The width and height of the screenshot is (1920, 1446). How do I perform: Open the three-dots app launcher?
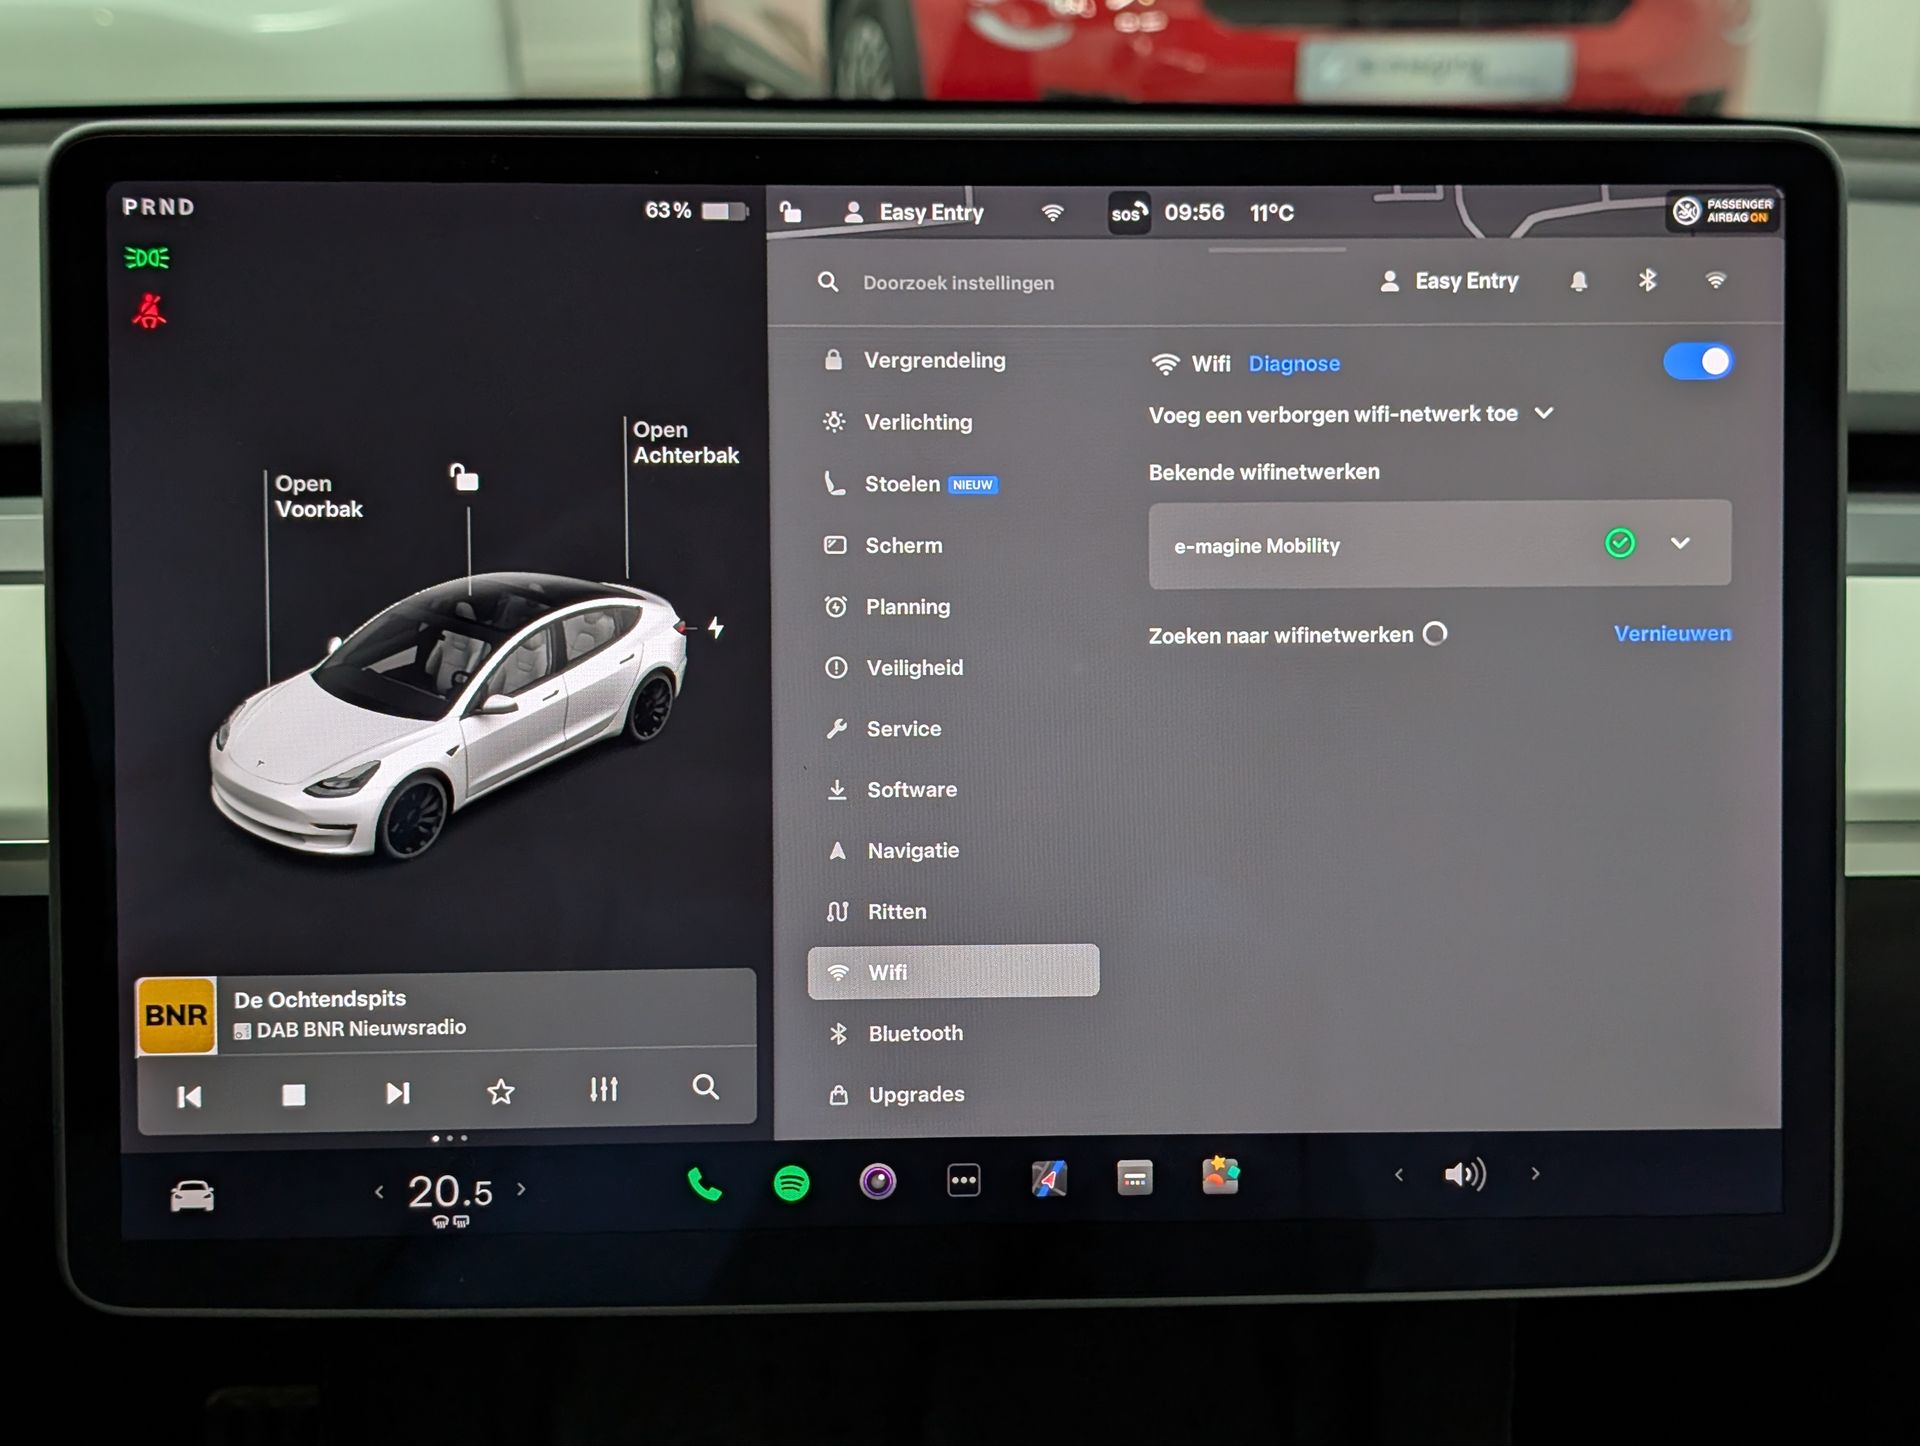point(963,1181)
